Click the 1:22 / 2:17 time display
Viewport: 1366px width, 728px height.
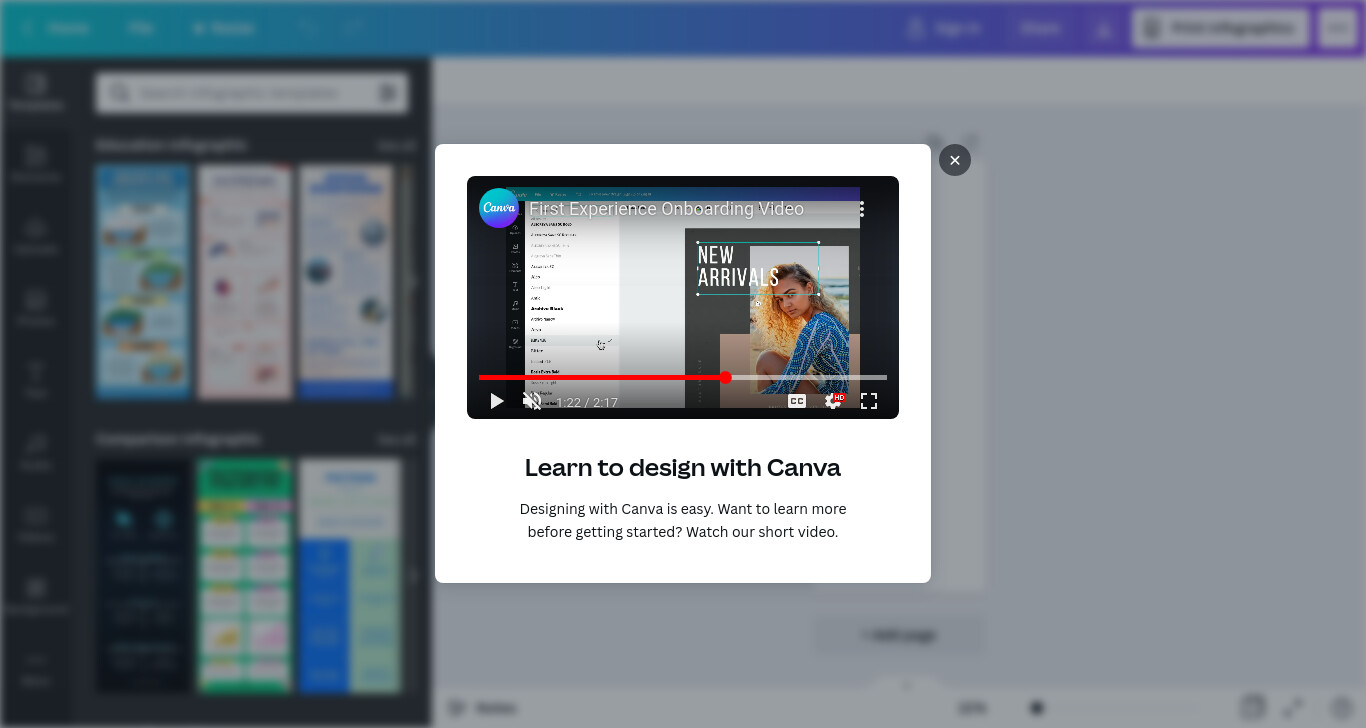pos(587,402)
